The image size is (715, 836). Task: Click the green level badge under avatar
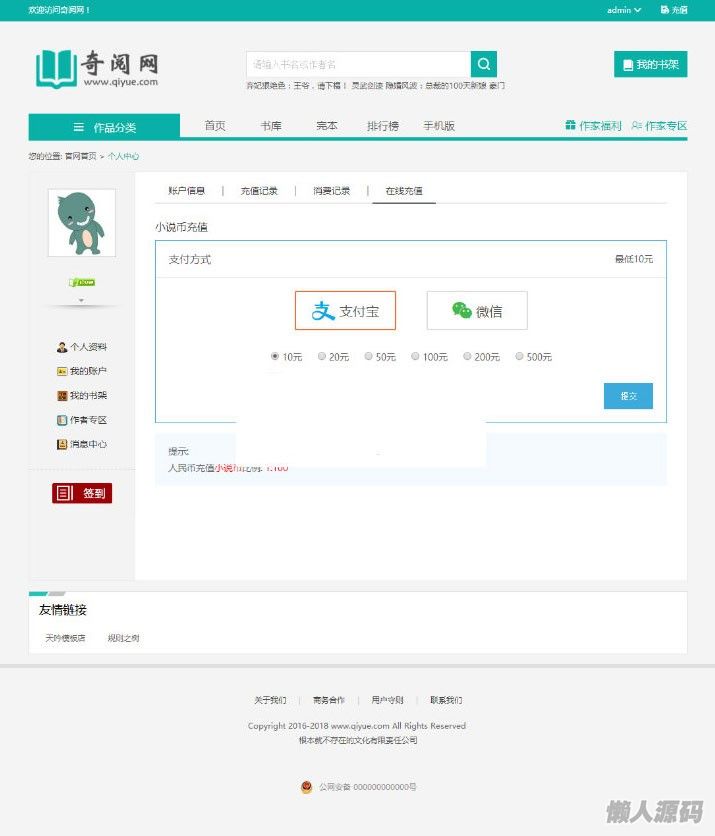click(x=82, y=282)
